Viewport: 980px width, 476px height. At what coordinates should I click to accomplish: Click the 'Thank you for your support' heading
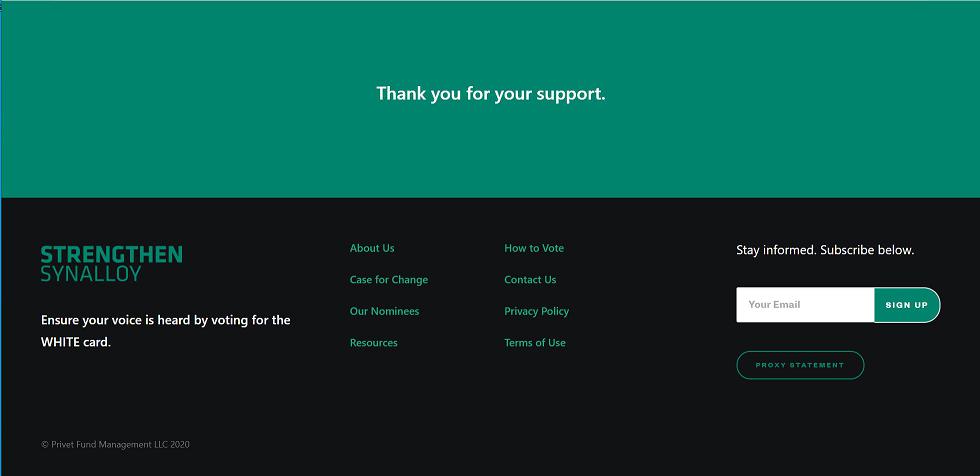click(490, 94)
